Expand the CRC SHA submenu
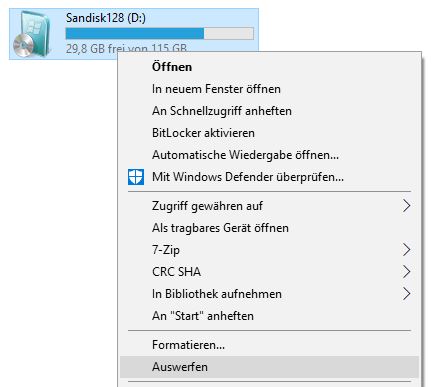 269,272
